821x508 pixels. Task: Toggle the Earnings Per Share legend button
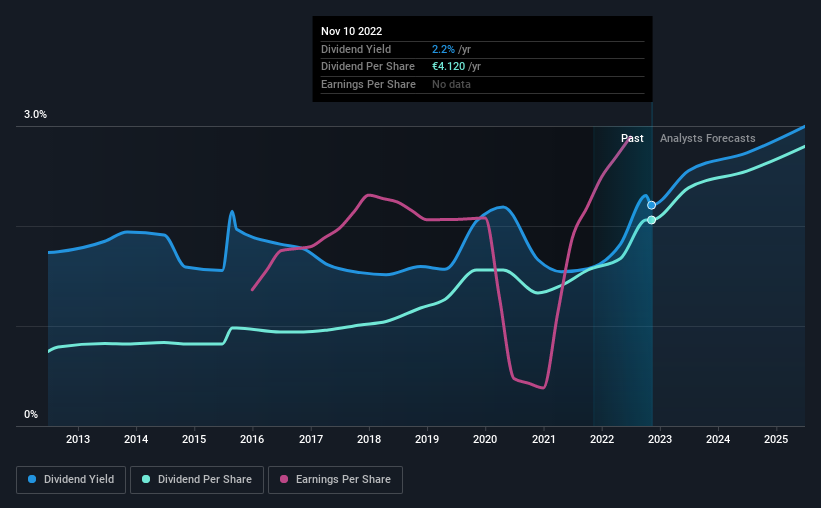coord(335,480)
